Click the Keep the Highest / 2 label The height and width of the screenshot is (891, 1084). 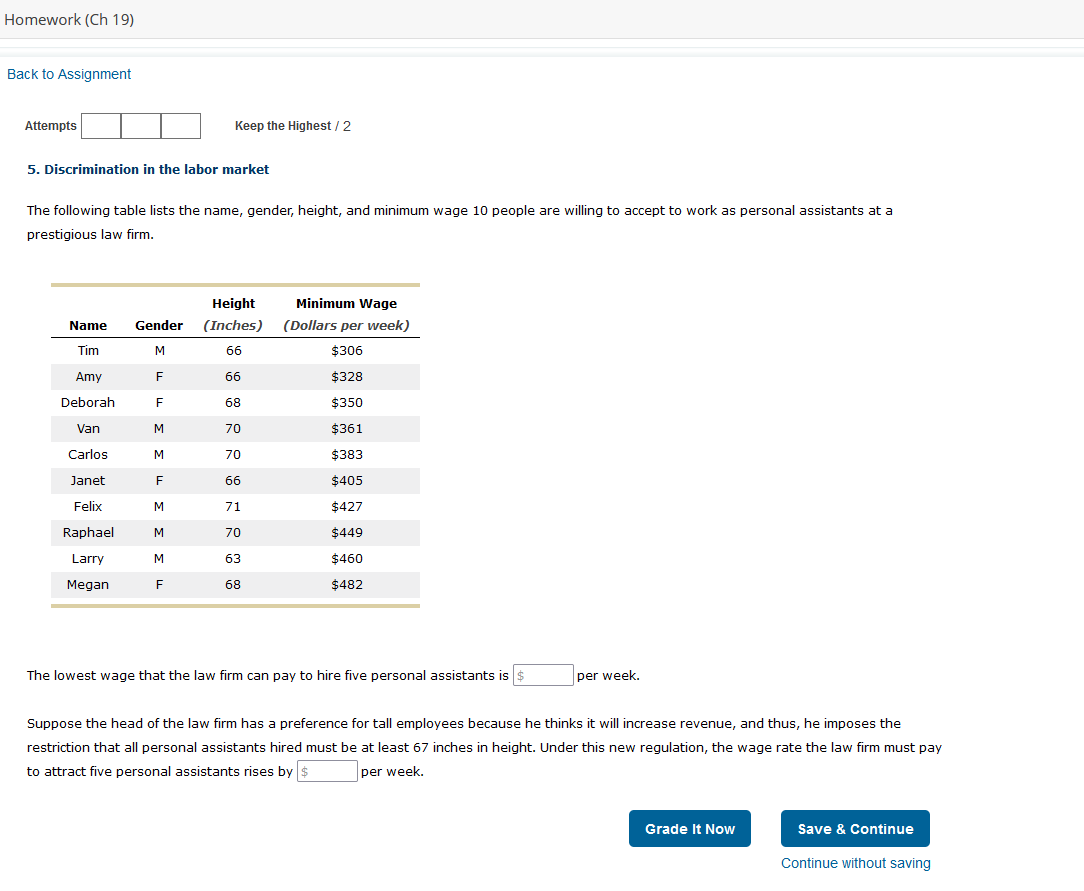pyautogui.click(x=292, y=126)
